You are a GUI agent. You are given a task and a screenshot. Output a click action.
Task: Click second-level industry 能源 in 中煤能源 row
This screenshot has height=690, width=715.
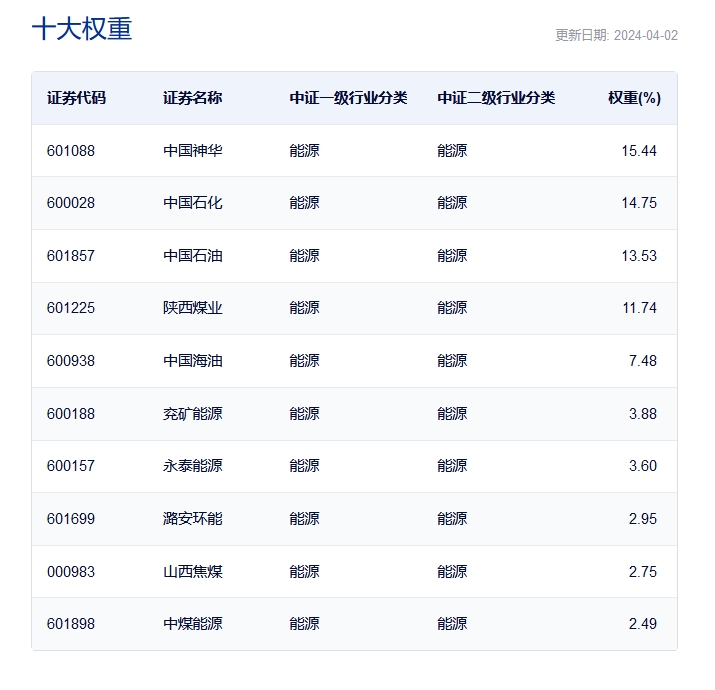[x=452, y=624]
